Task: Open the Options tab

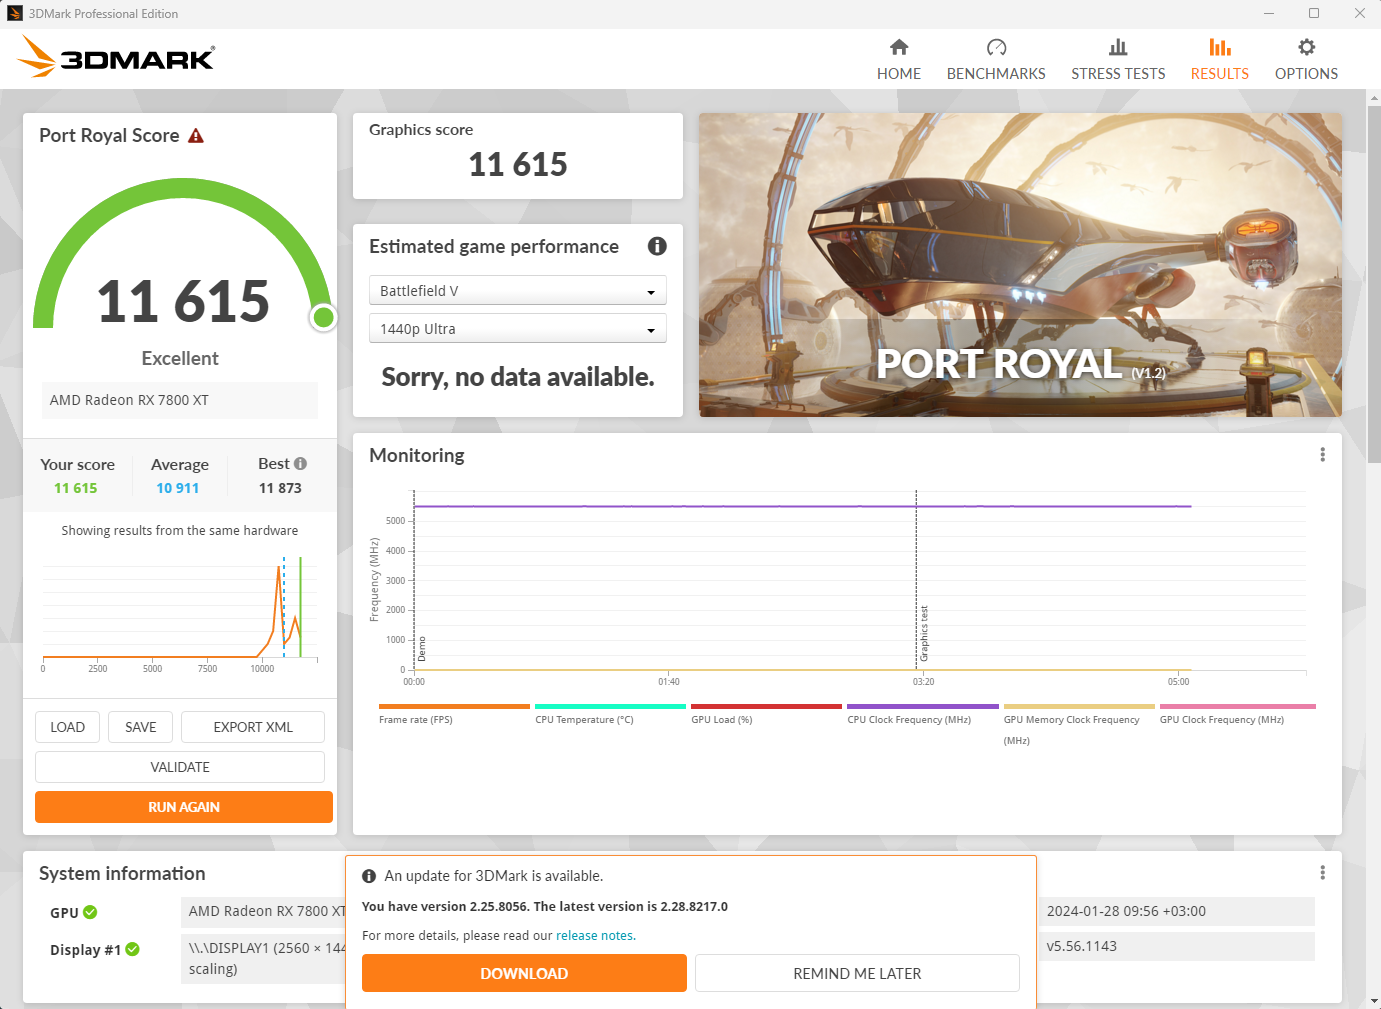Action: [x=1306, y=60]
